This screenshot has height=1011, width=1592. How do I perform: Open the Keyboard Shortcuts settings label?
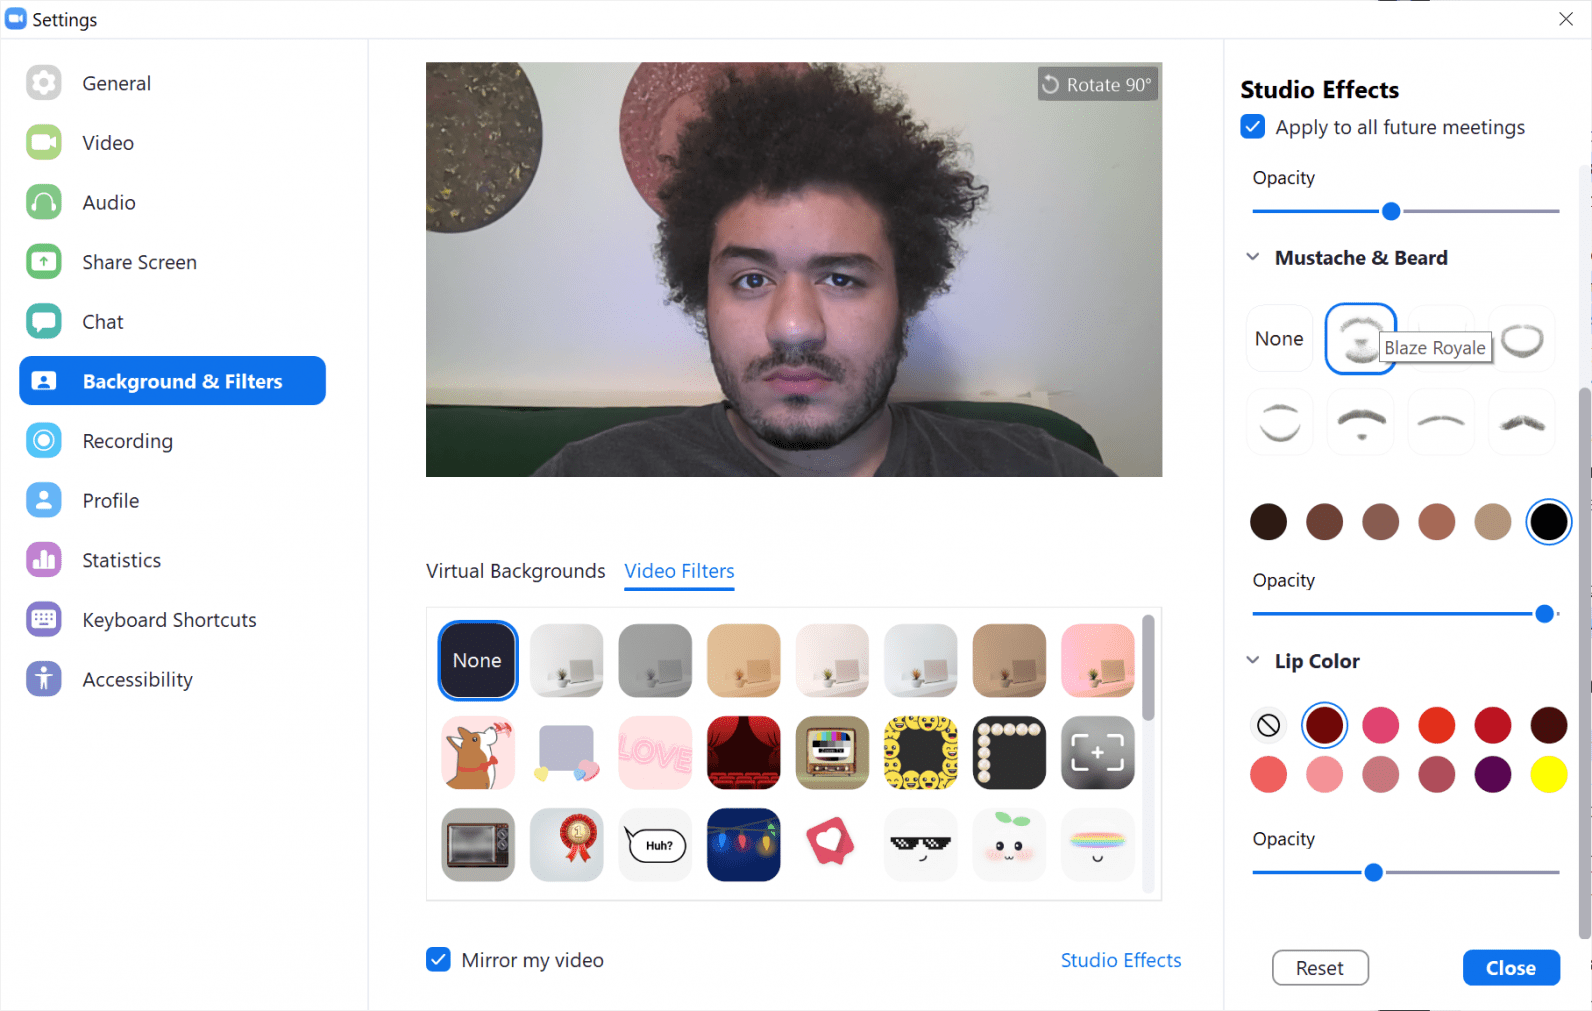click(x=170, y=620)
